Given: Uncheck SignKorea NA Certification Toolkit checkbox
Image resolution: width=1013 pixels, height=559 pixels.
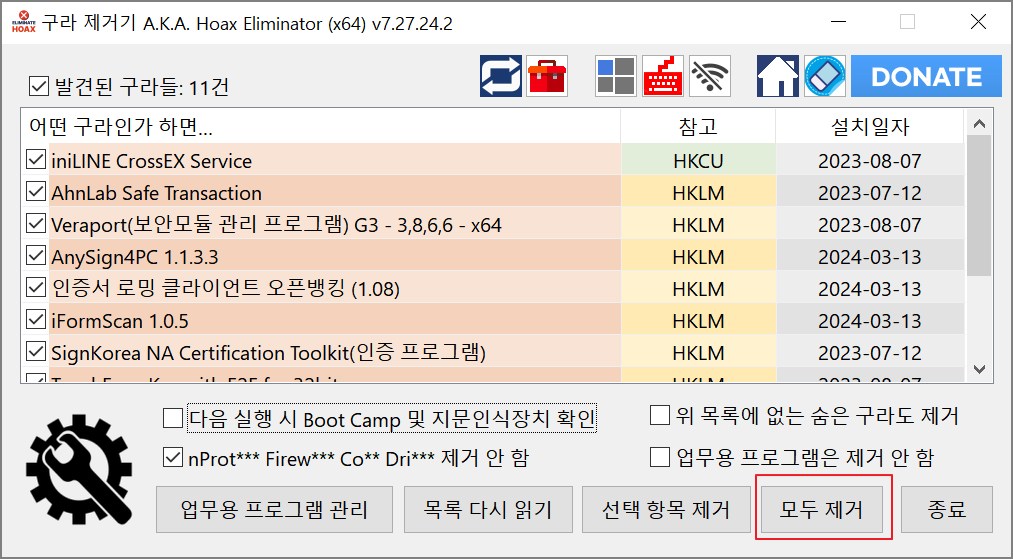Looking at the screenshot, I should point(36,352).
